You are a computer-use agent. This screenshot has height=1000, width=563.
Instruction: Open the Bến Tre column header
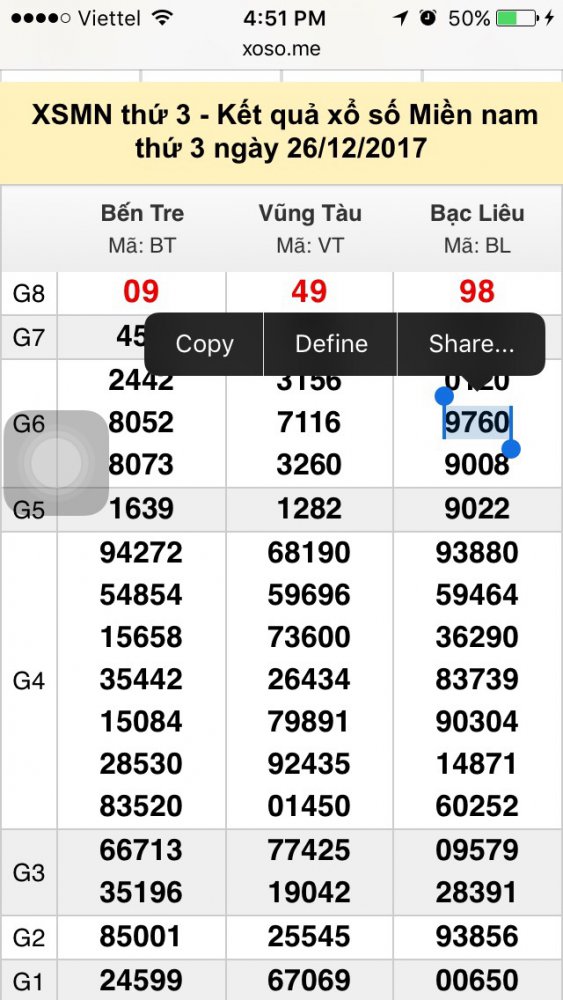click(142, 228)
